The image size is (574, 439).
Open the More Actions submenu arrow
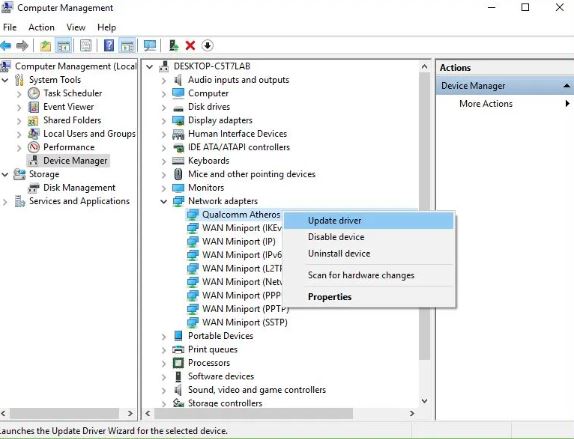(x=567, y=104)
